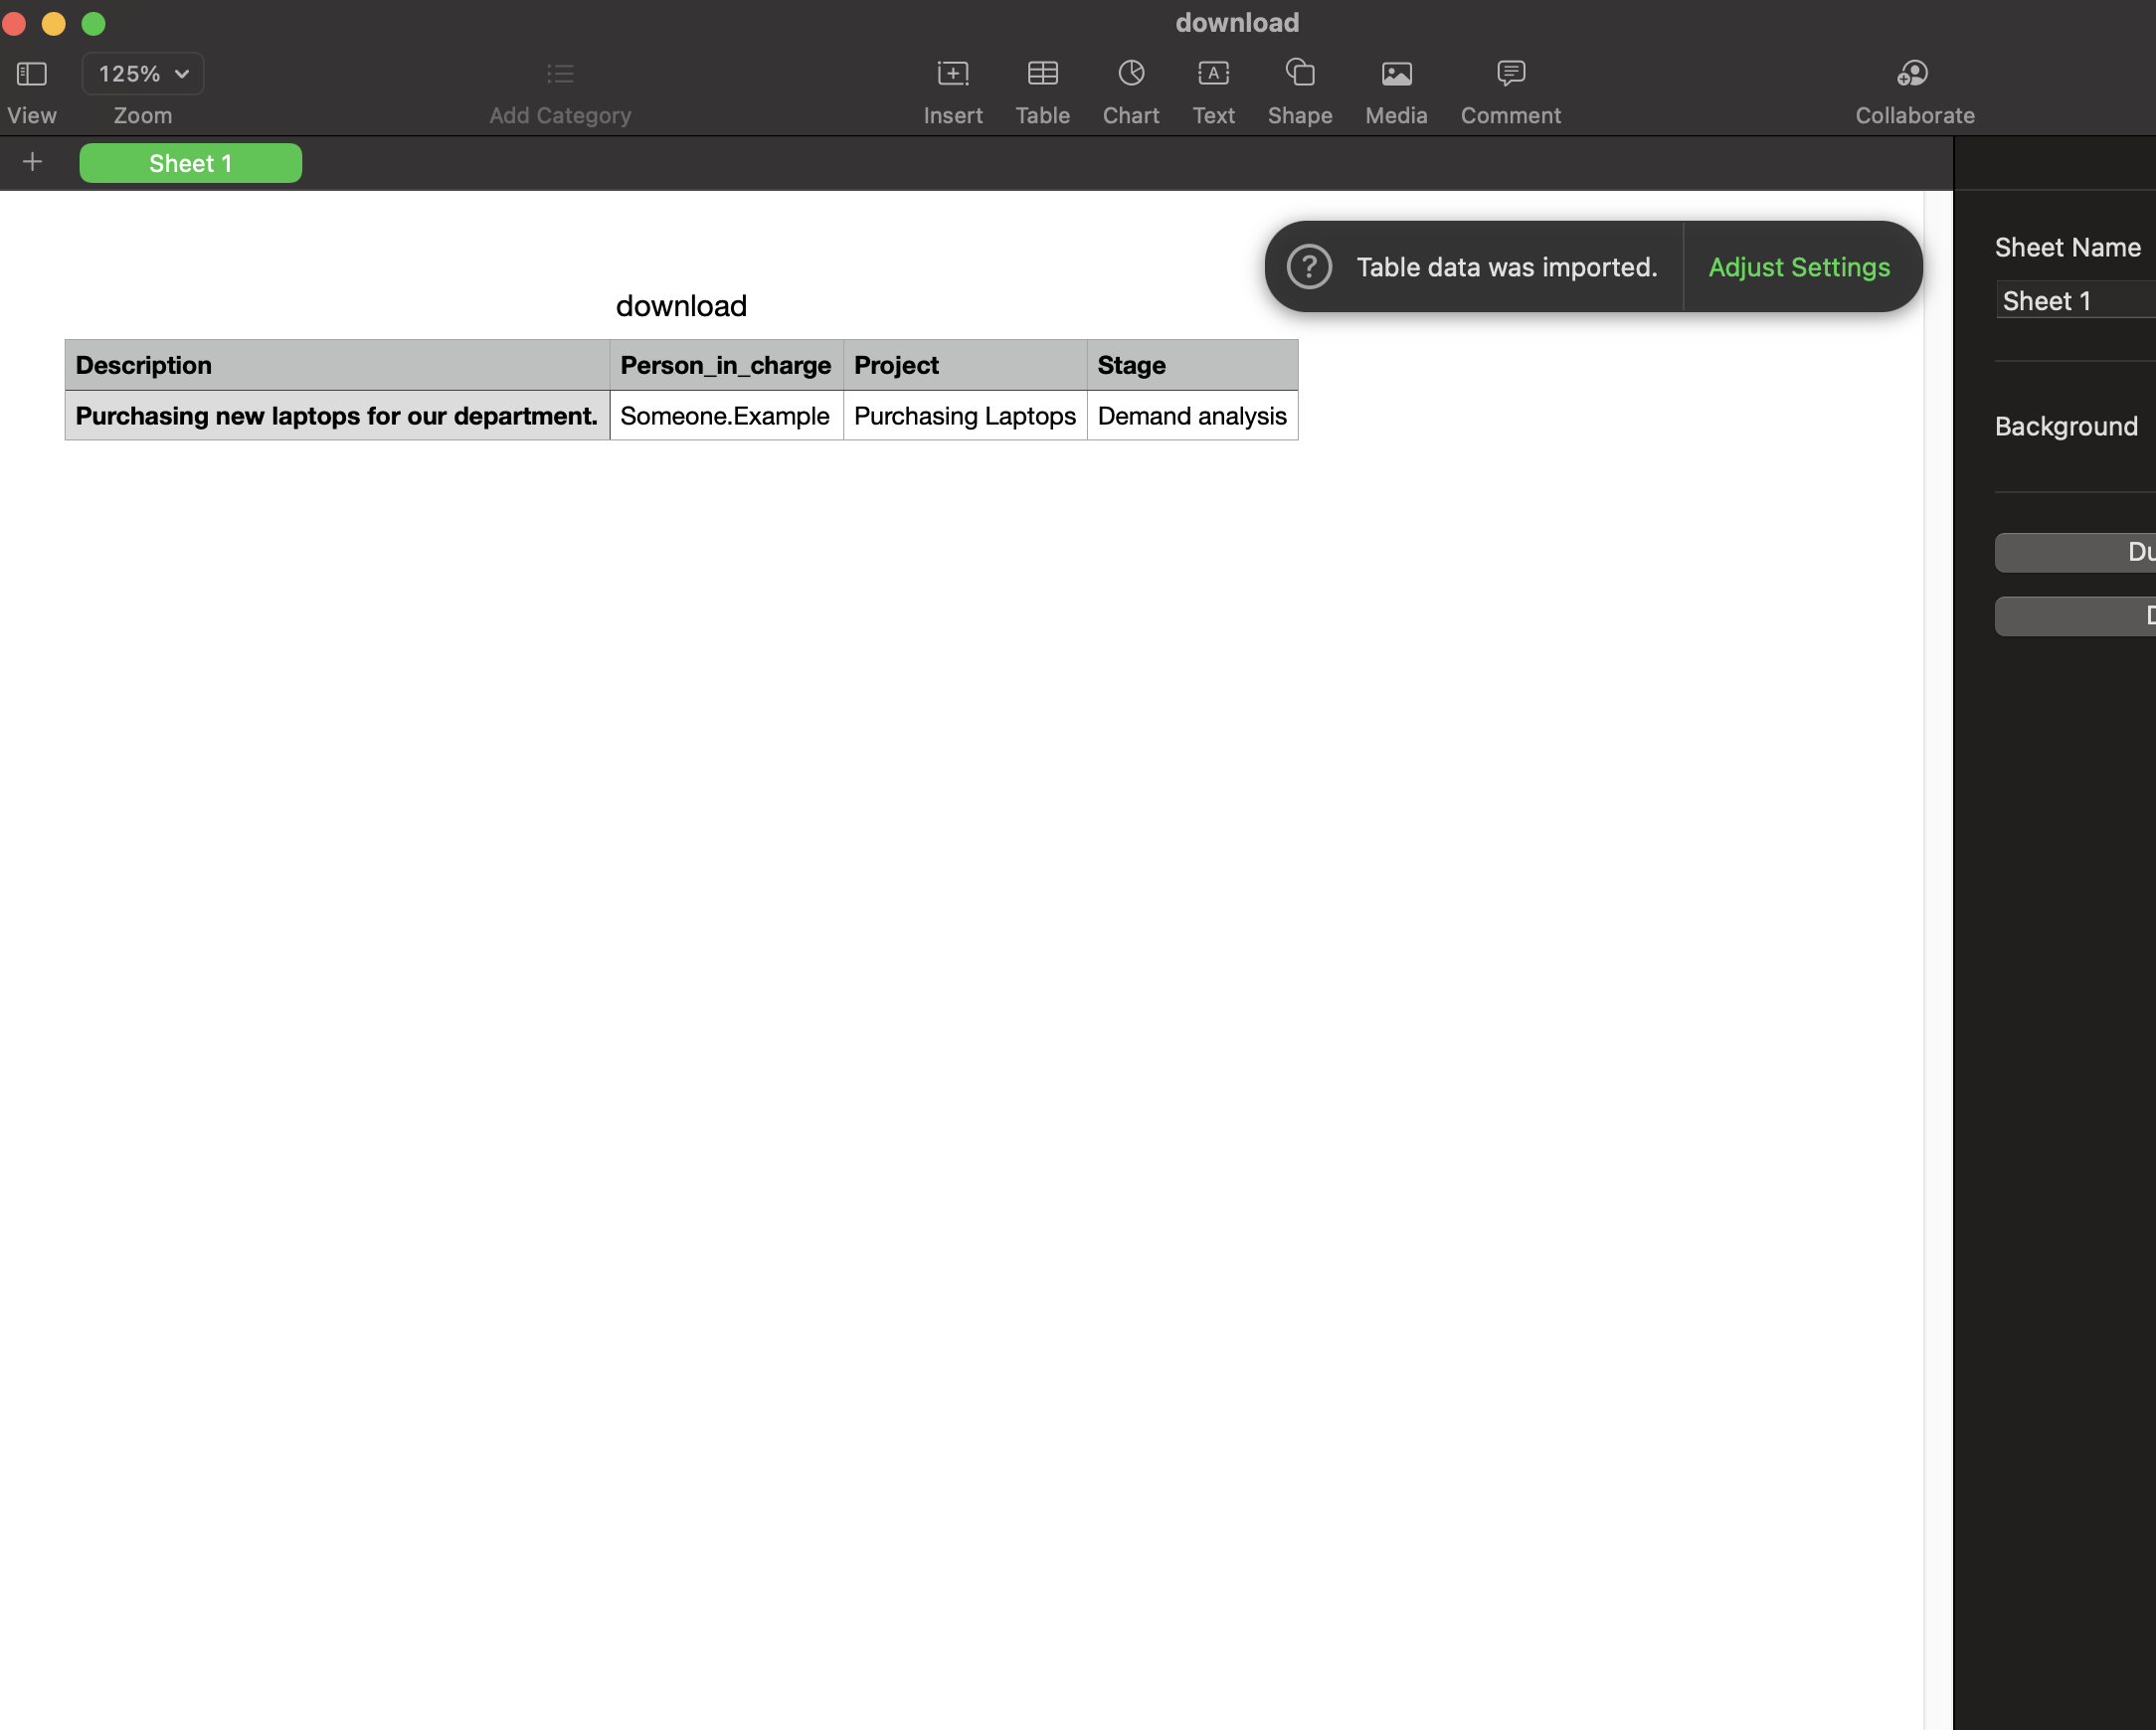Select the download table title
The height and width of the screenshot is (1730, 2156).
(681, 306)
